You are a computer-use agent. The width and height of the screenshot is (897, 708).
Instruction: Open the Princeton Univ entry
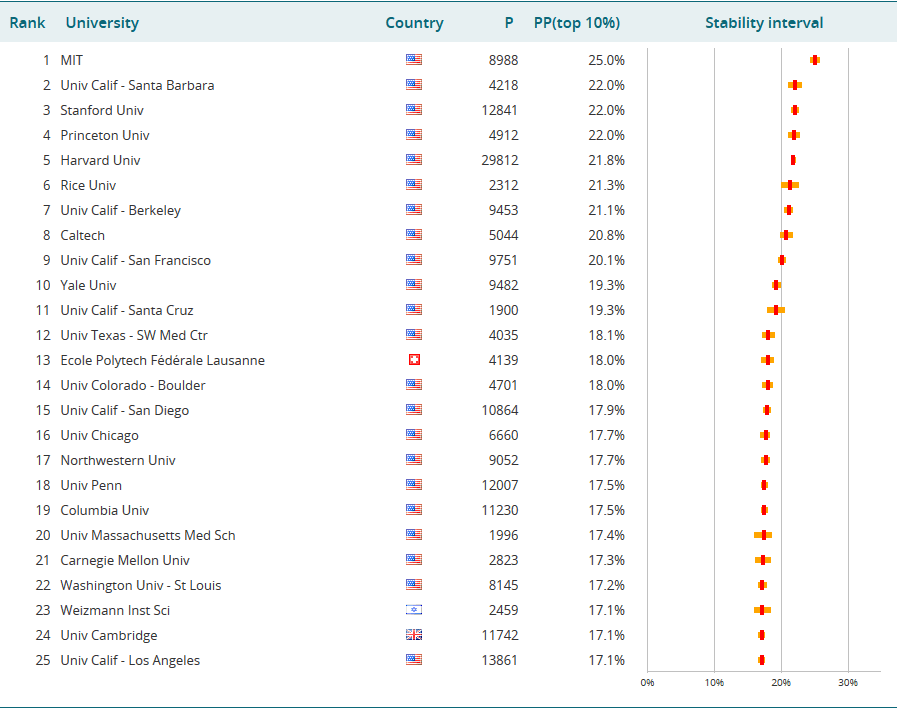click(x=105, y=135)
